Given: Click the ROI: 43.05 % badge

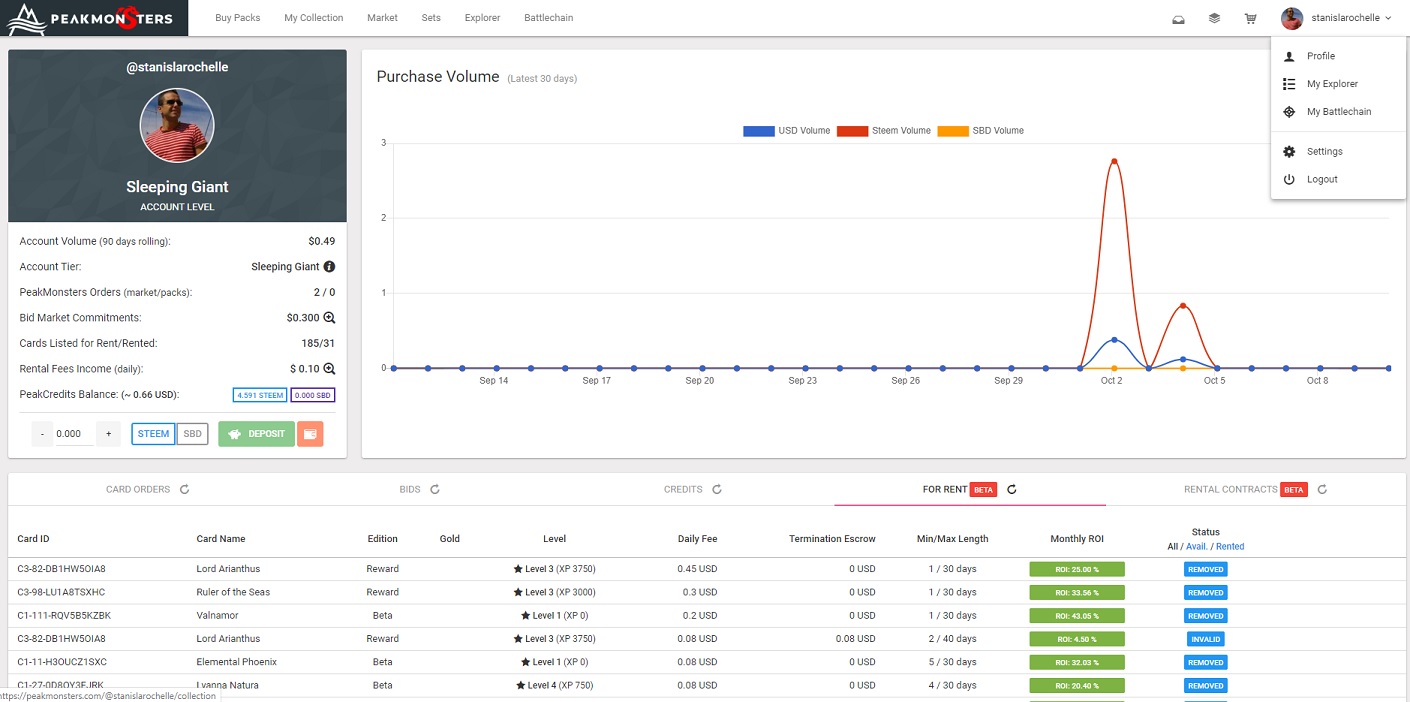Looking at the screenshot, I should click(1077, 616).
